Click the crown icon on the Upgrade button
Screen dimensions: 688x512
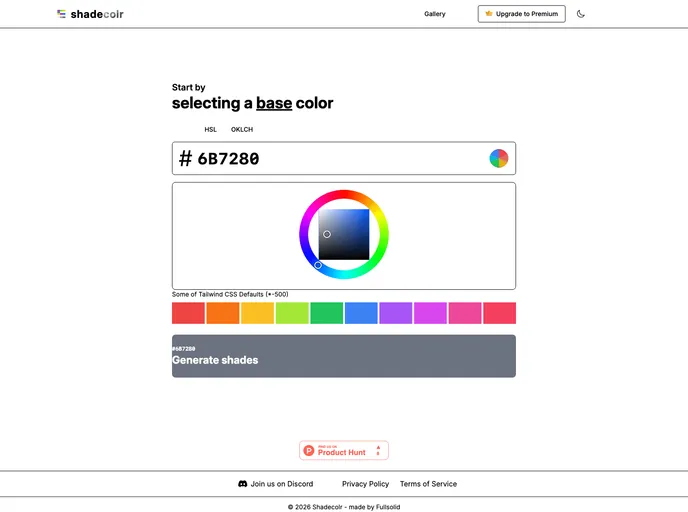pos(489,14)
